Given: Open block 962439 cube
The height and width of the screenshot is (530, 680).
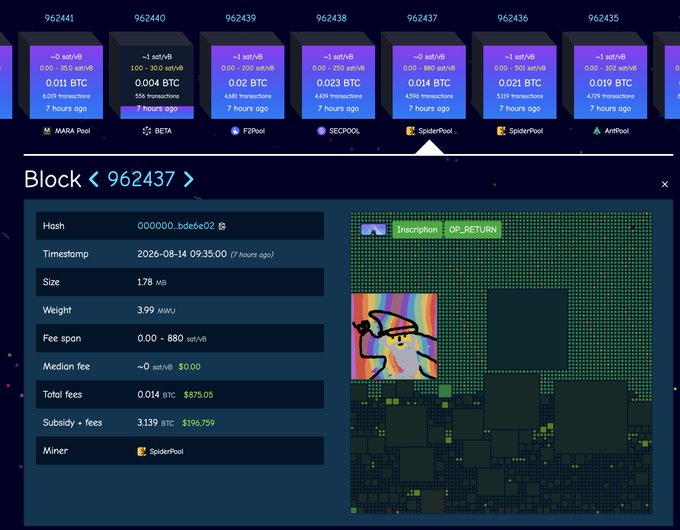Looking at the screenshot, I should pos(248,82).
